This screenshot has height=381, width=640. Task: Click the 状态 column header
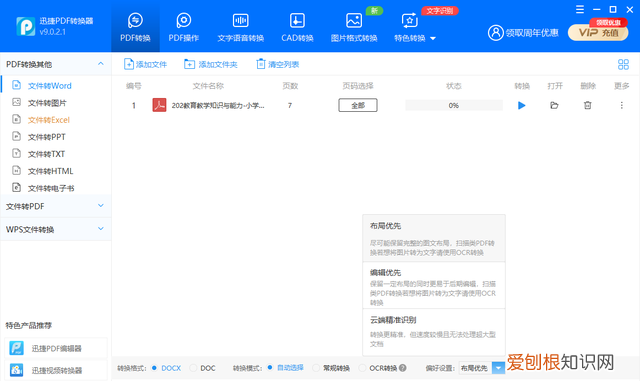point(454,86)
